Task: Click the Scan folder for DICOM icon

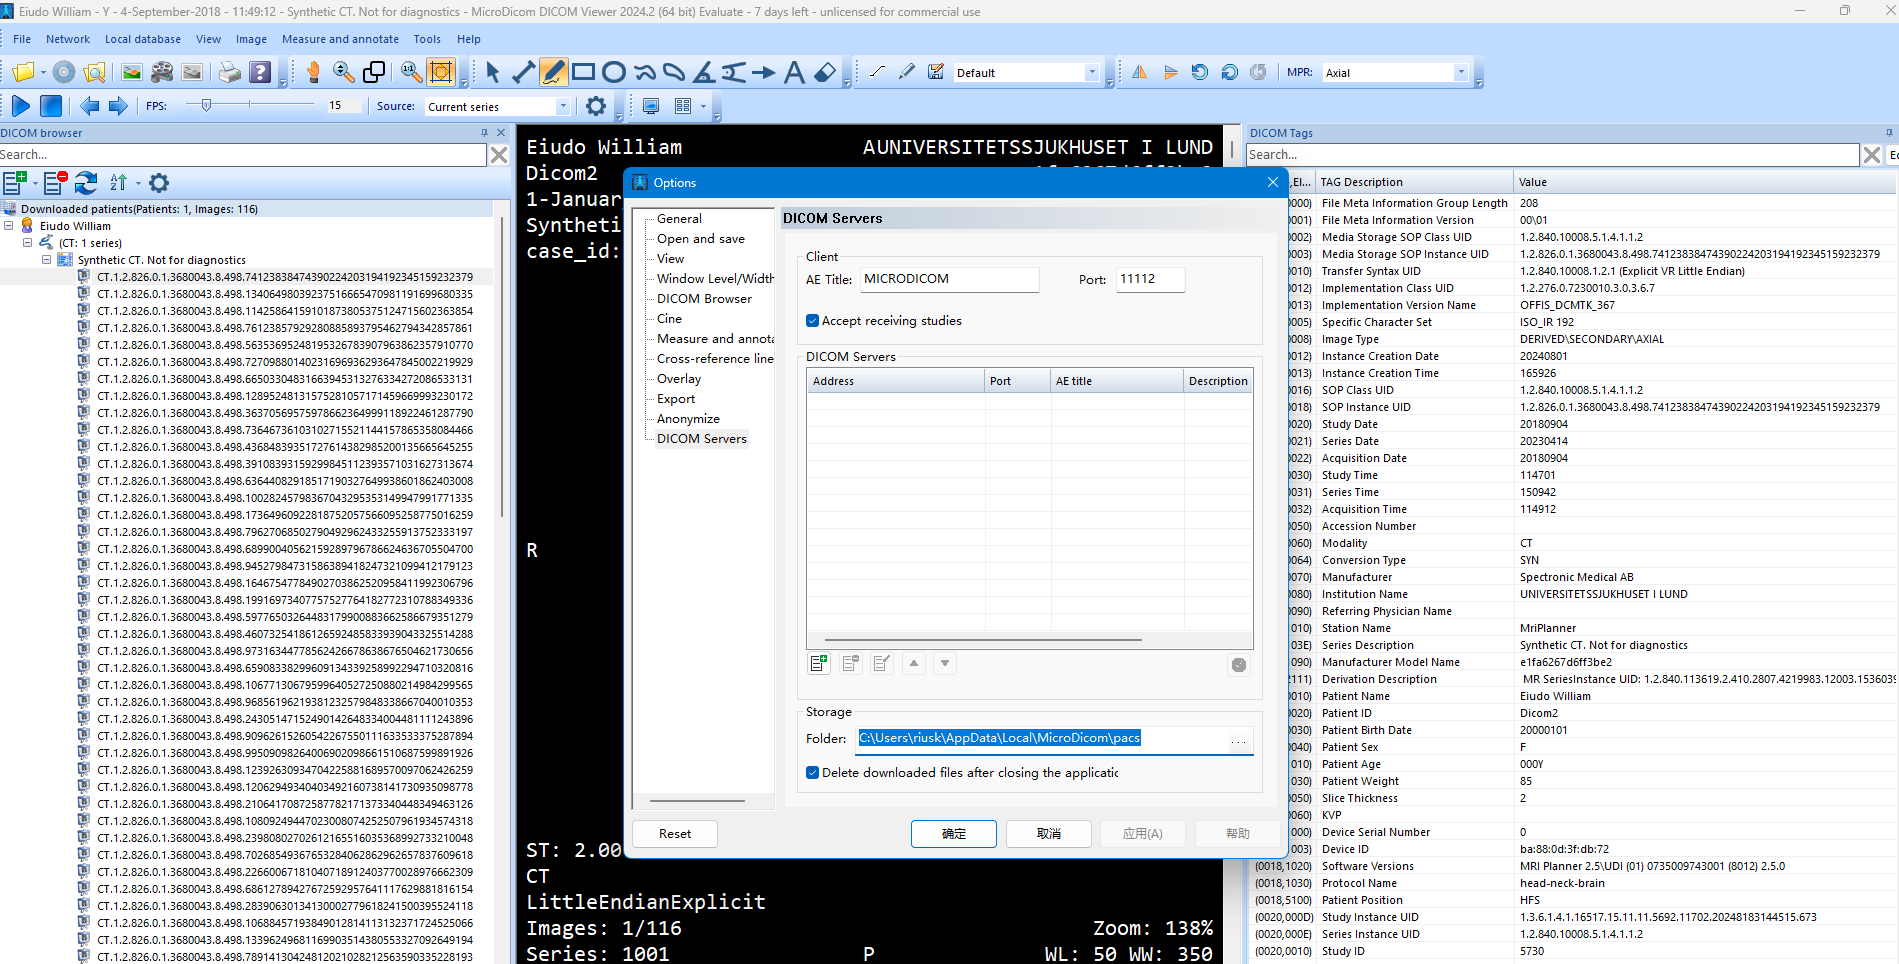Action: pyautogui.click(x=95, y=72)
